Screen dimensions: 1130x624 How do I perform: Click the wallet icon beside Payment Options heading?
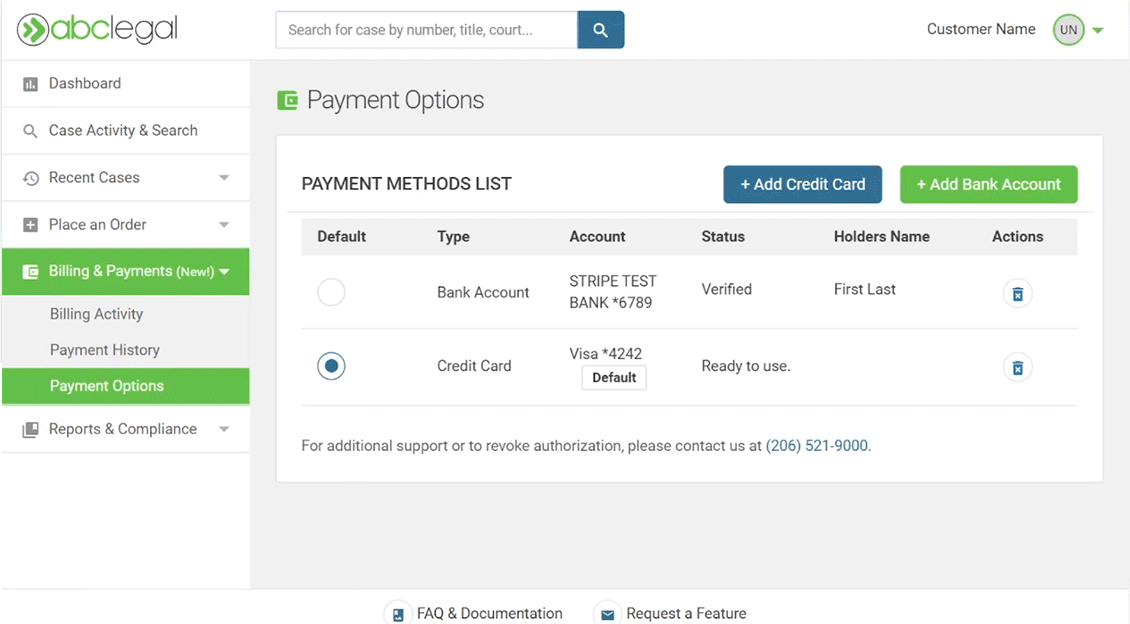click(x=287, y=100)
